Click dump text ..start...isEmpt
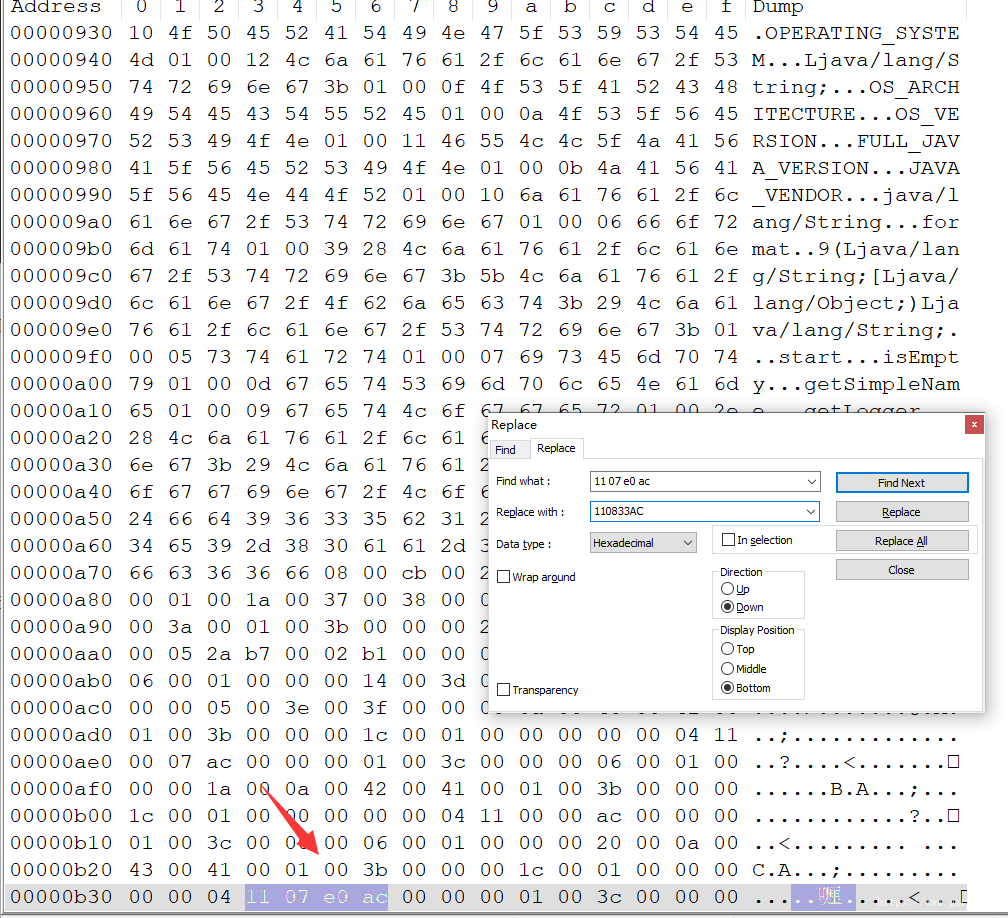This screenshot has height=918, width=1008. tap(856, 357)
